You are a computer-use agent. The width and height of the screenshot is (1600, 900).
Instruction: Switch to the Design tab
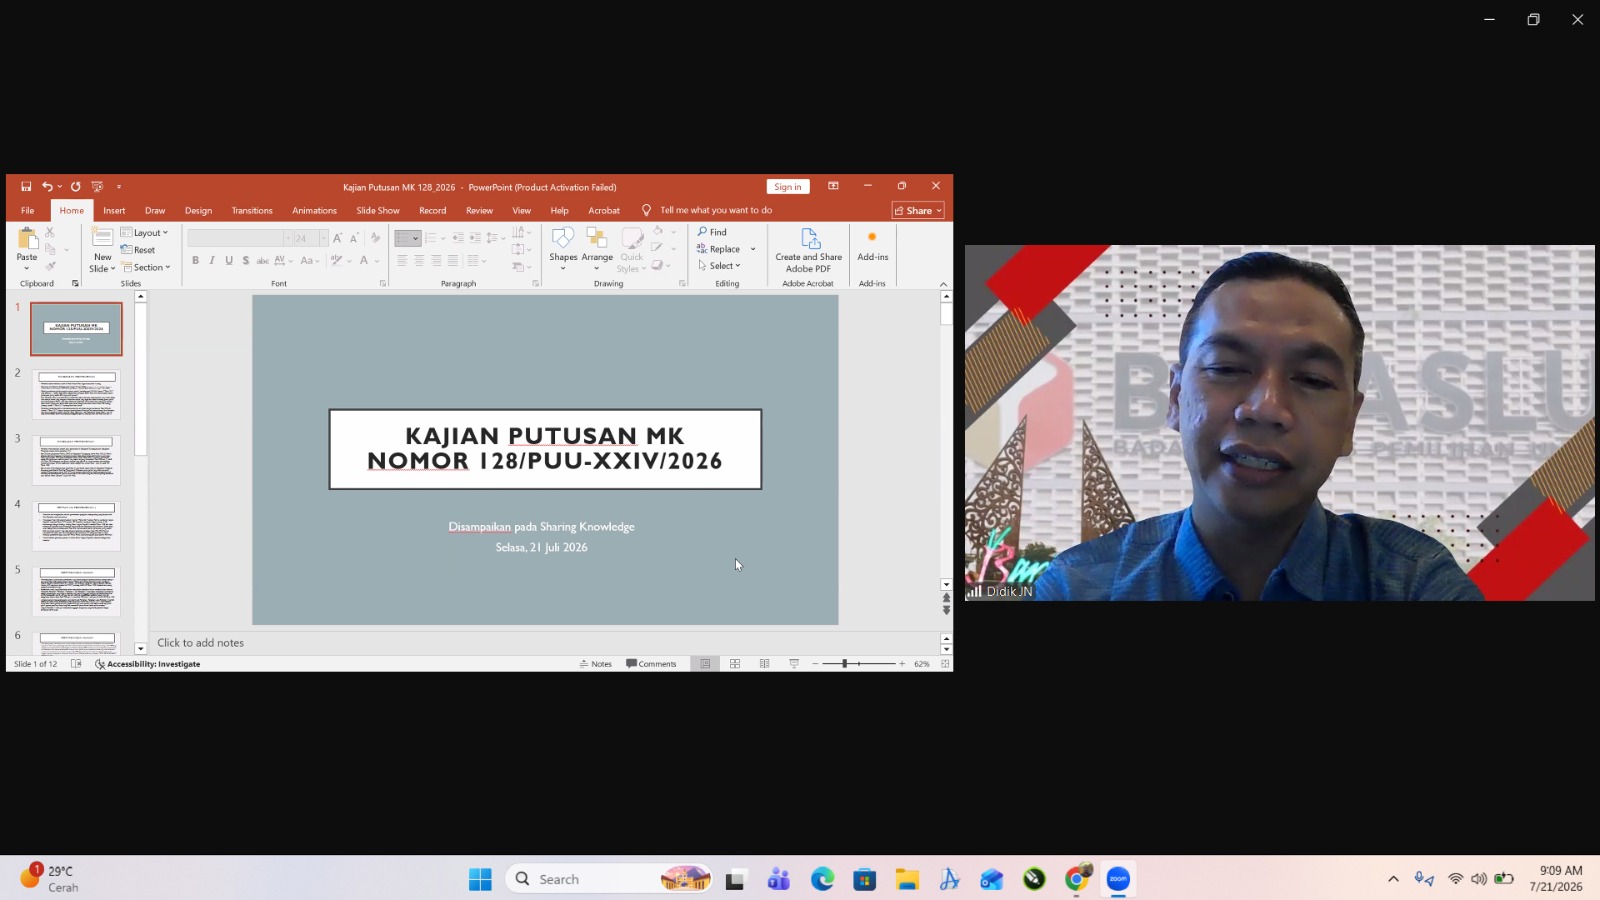pyautogui.click(x=198, y=211)
